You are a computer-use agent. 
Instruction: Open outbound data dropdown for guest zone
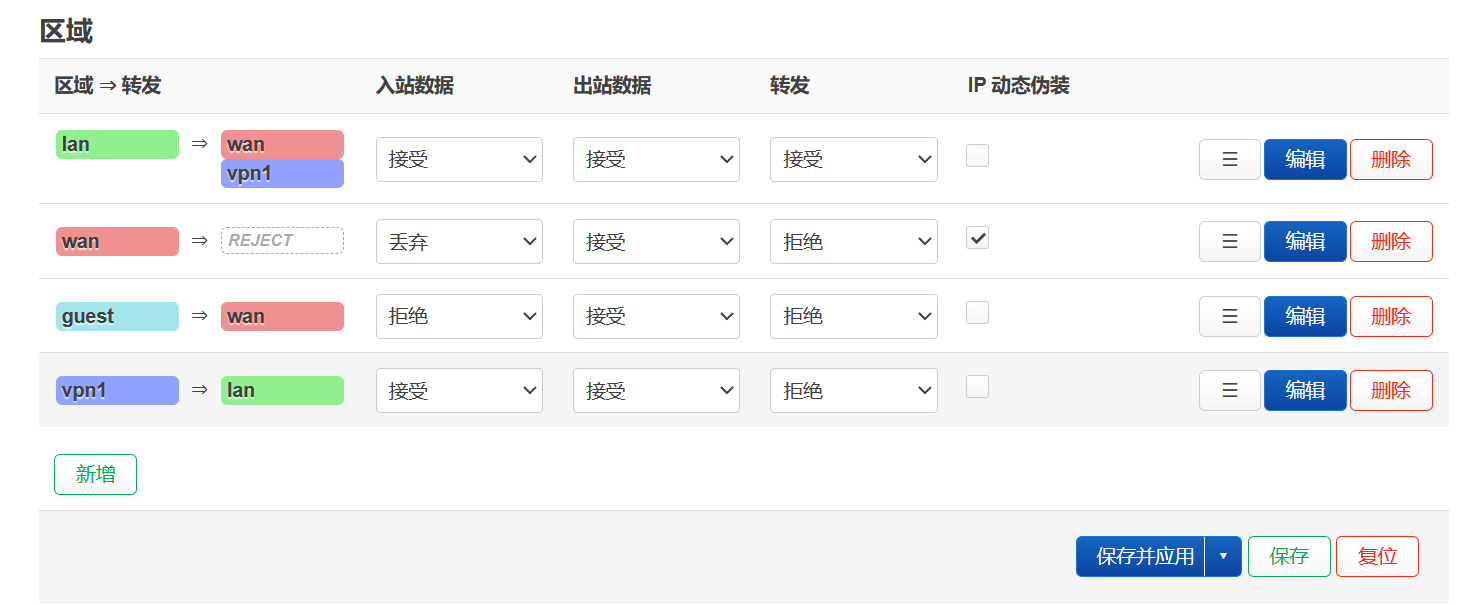tap(656, 316)
